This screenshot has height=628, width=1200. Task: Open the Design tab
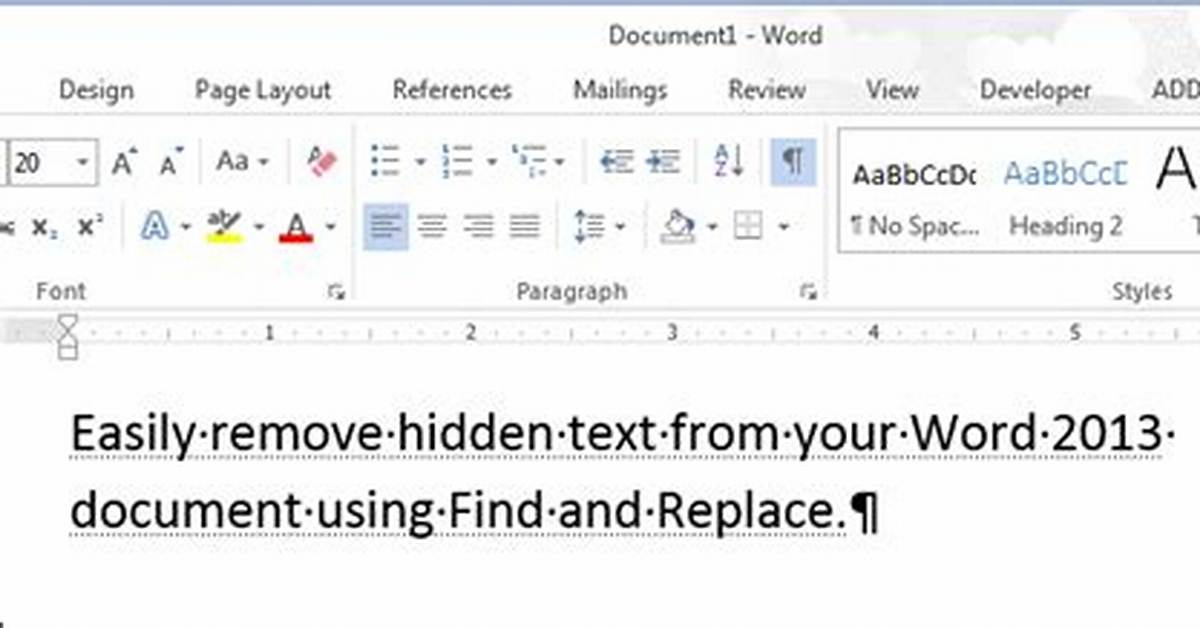(x=96, y=90)
